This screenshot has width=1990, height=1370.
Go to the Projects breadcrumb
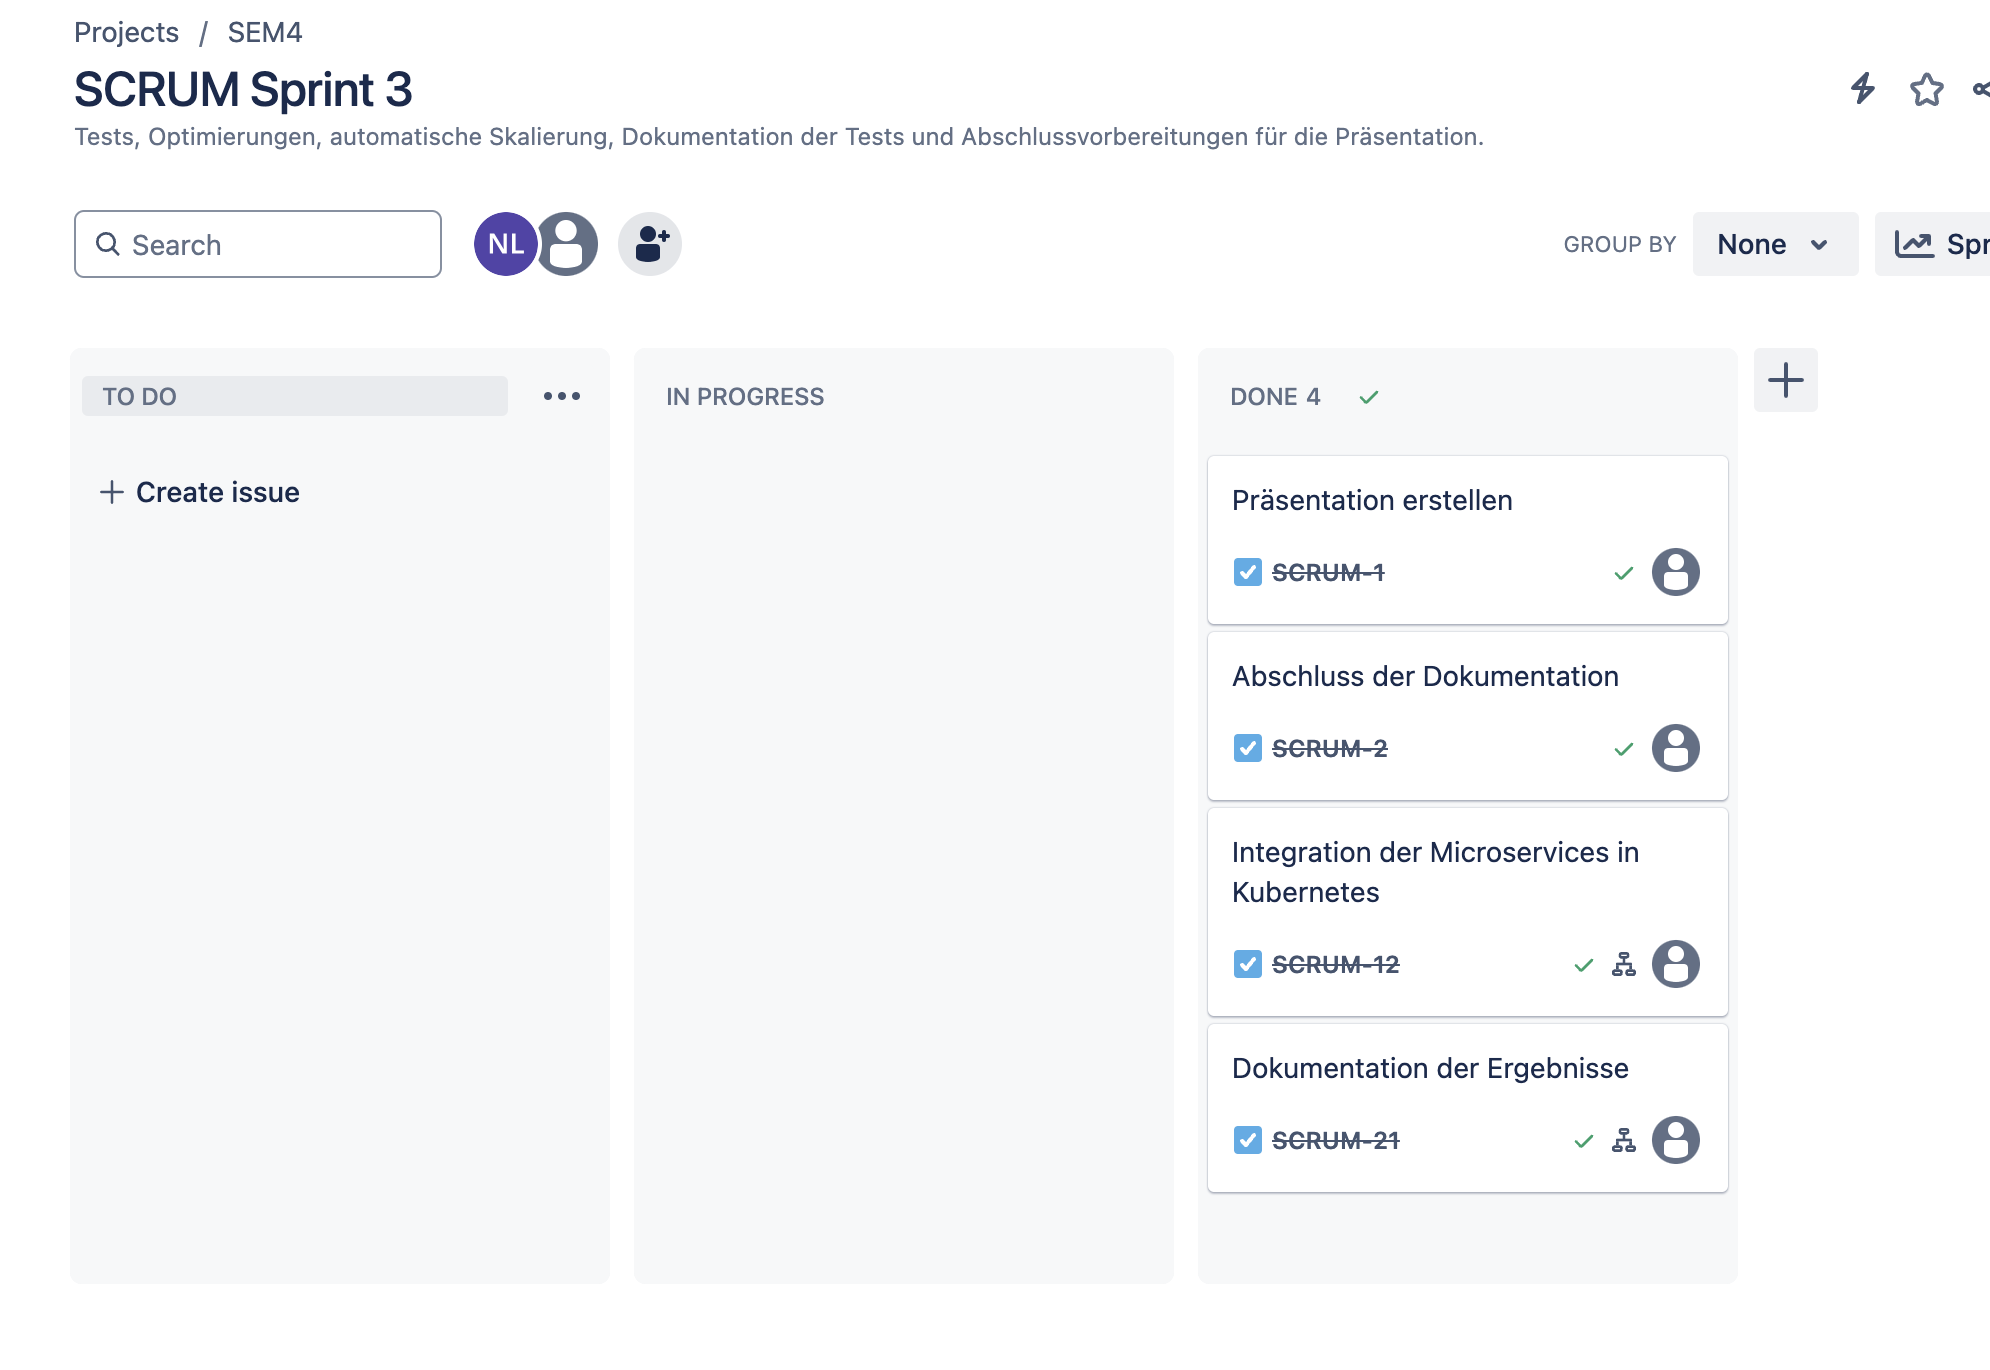click(126, 32)
